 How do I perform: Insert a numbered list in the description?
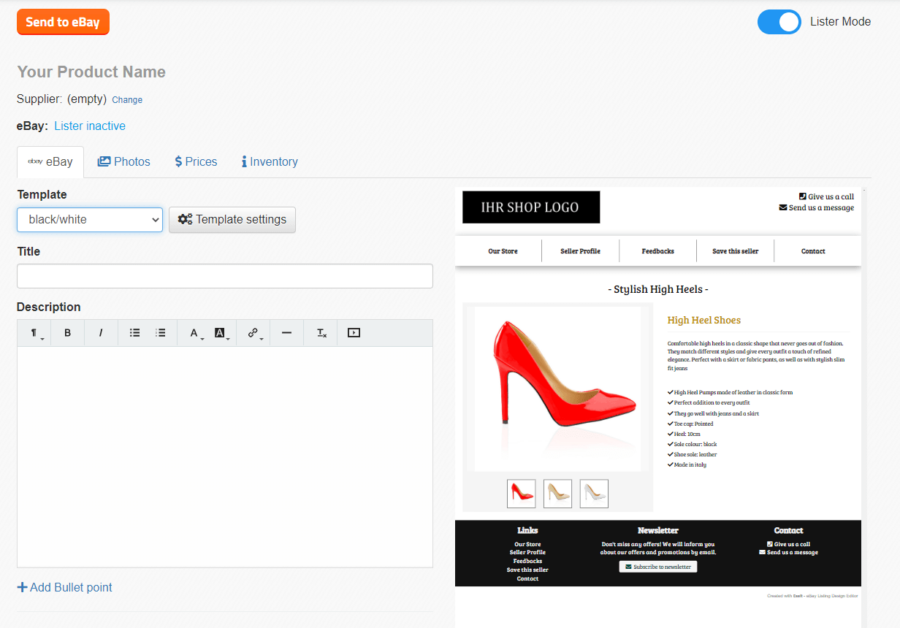161,332
